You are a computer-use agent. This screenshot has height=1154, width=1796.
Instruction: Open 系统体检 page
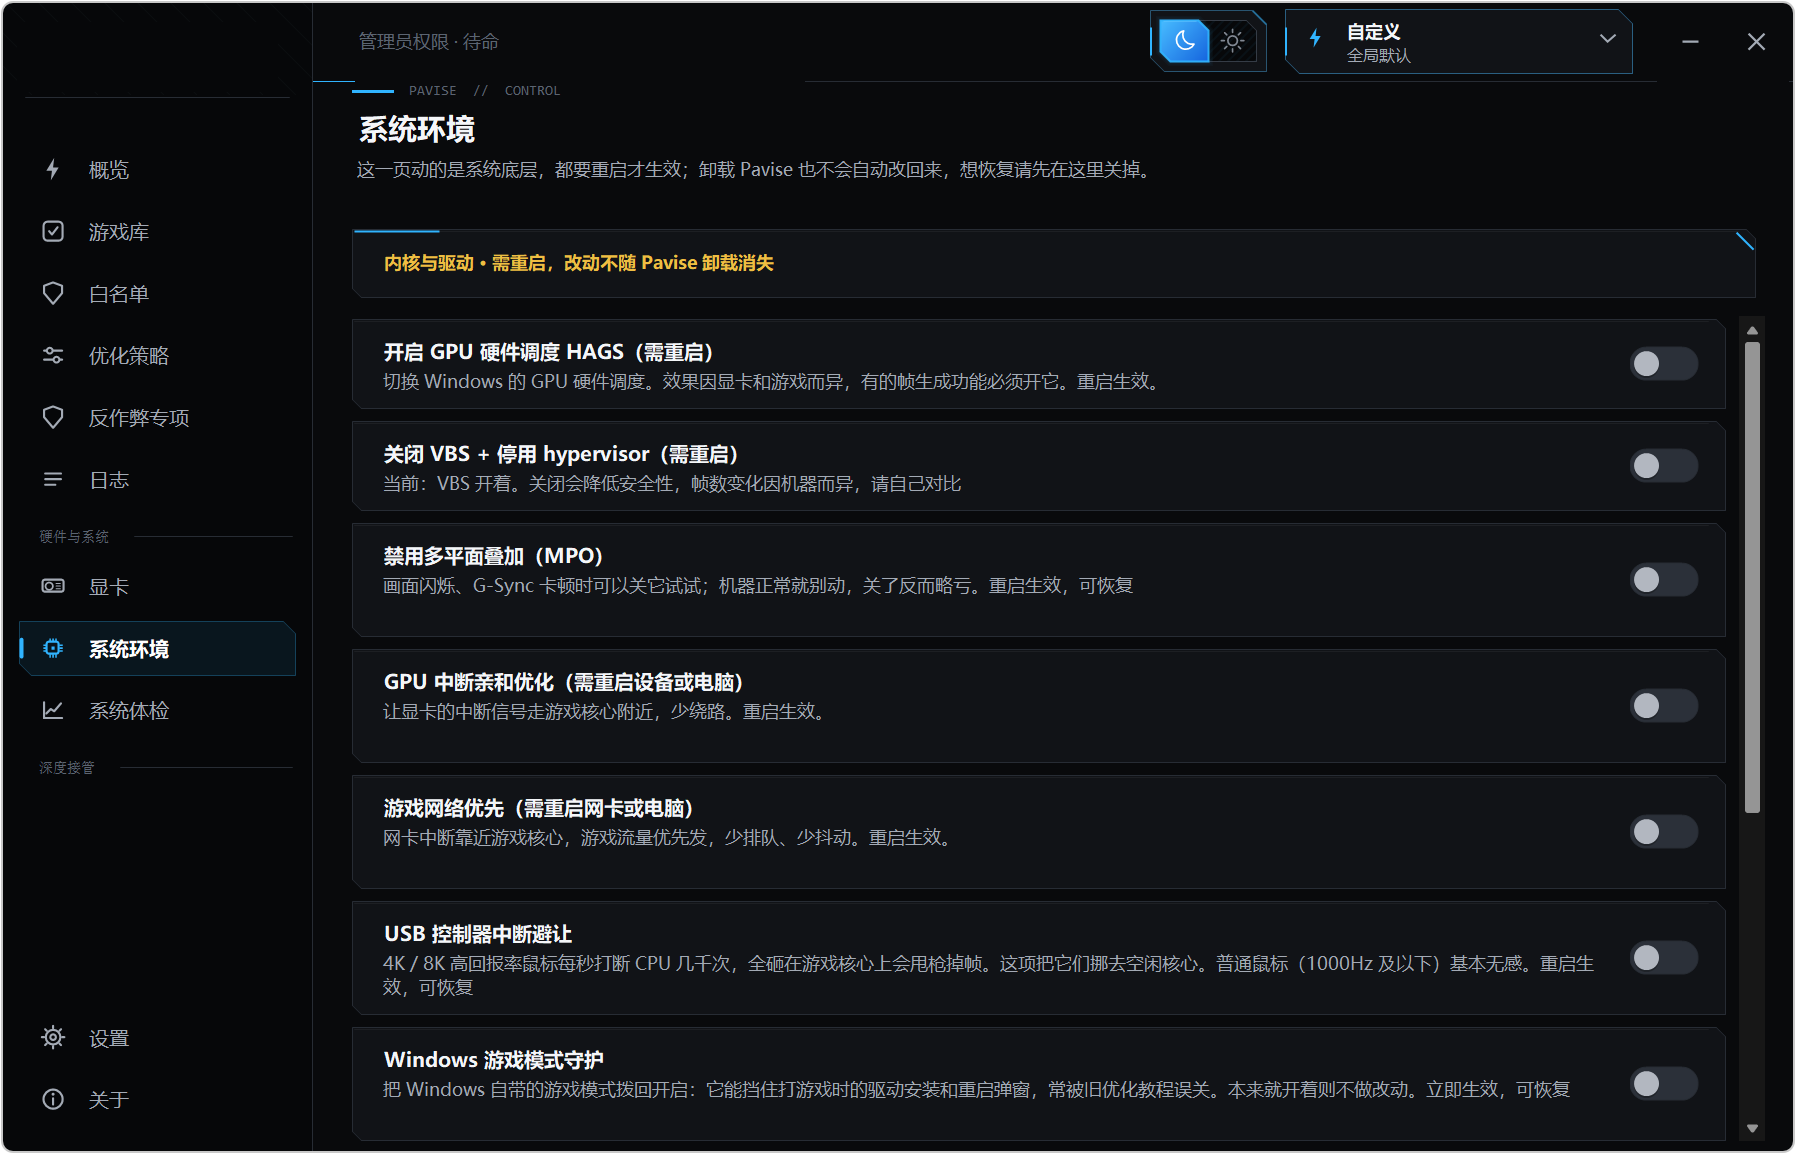[x=158, y=711]
